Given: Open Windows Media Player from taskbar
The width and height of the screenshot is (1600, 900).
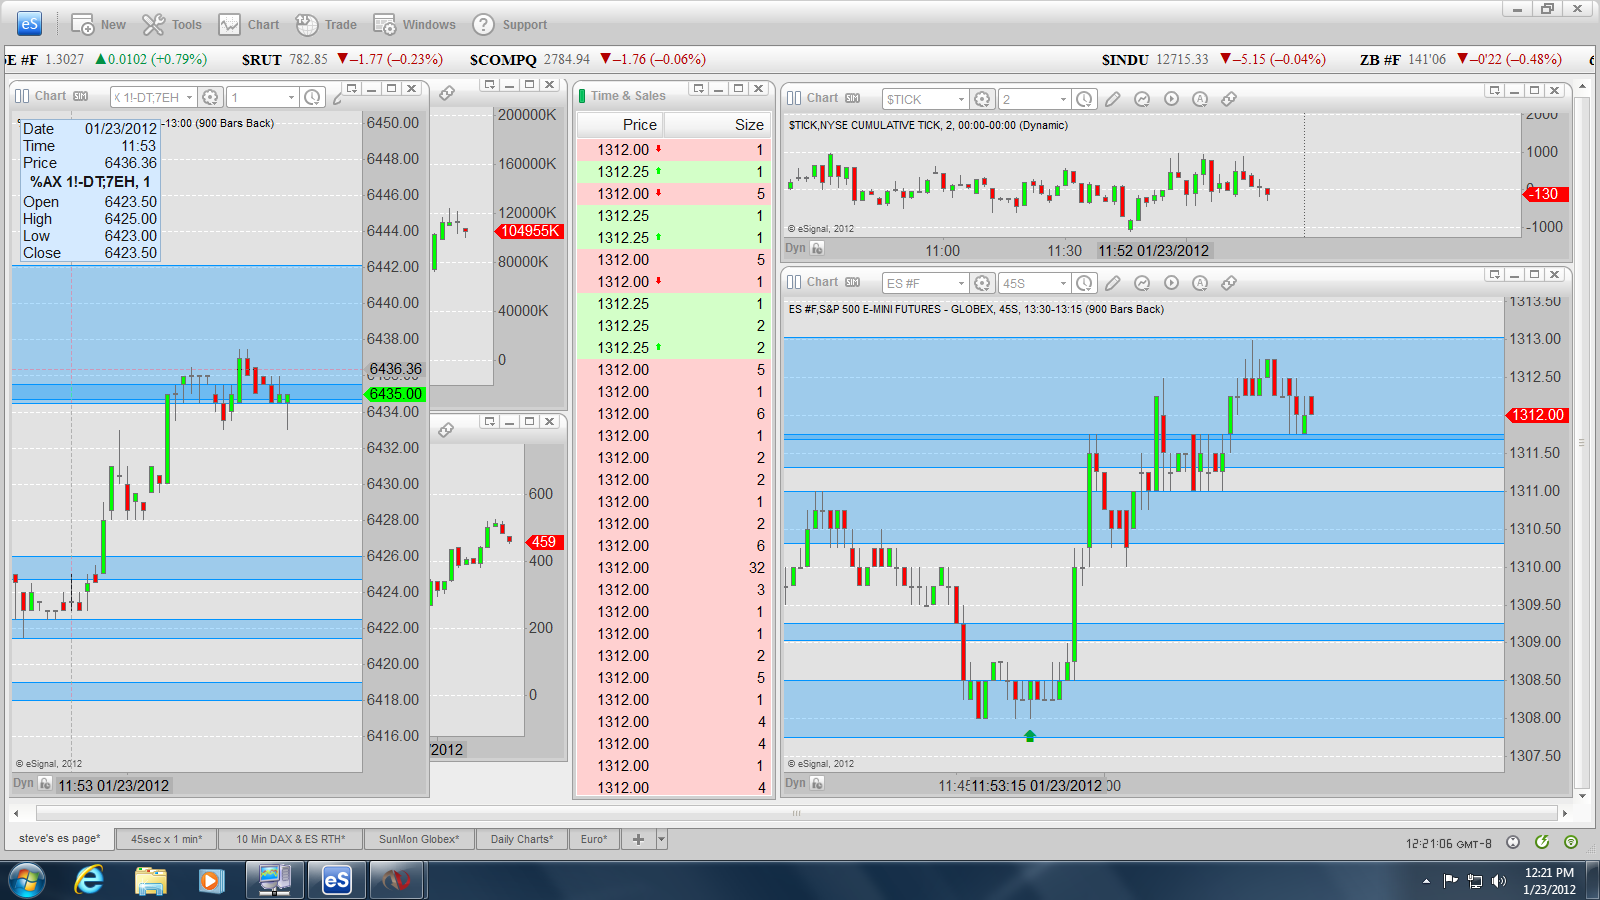Looking at the screenshot, I should [x=210, y=881].
